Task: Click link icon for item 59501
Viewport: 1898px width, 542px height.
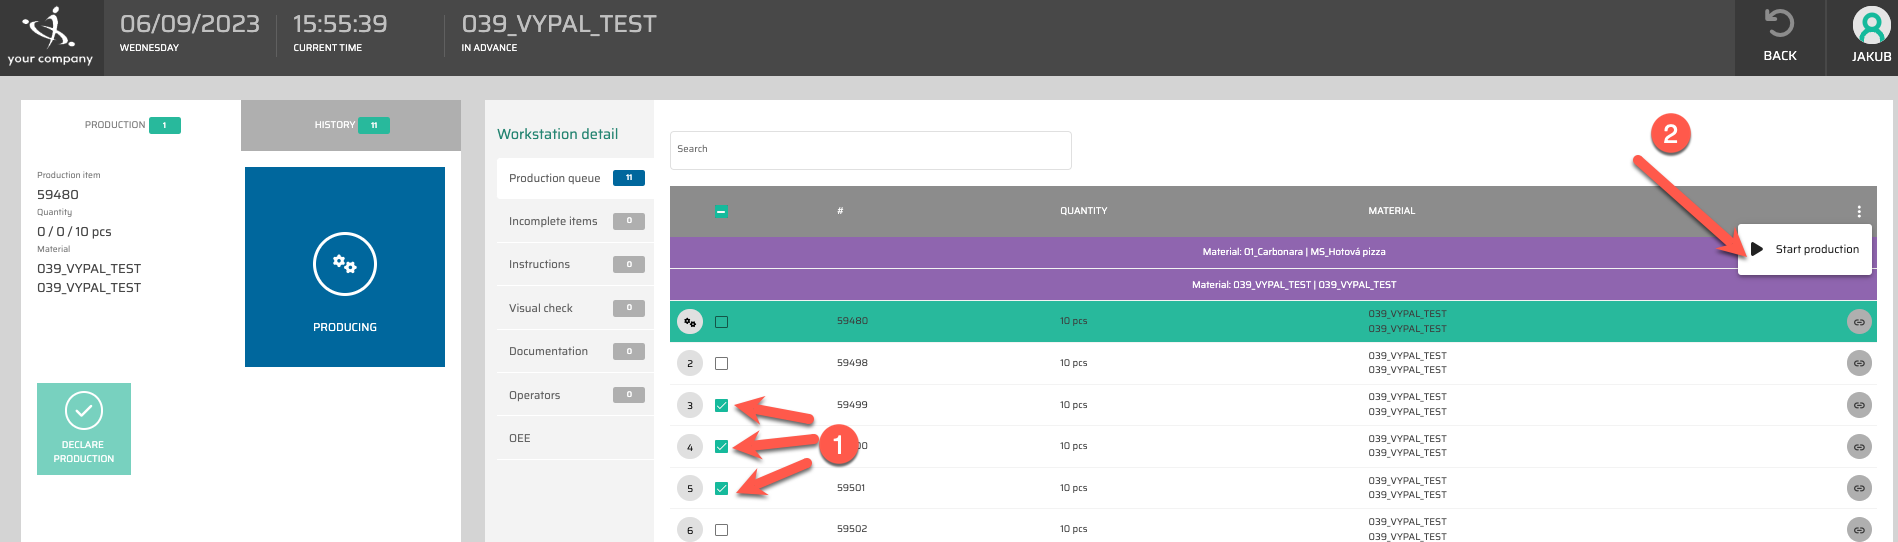Action: pyautogui.click(x=1858, y=488)
